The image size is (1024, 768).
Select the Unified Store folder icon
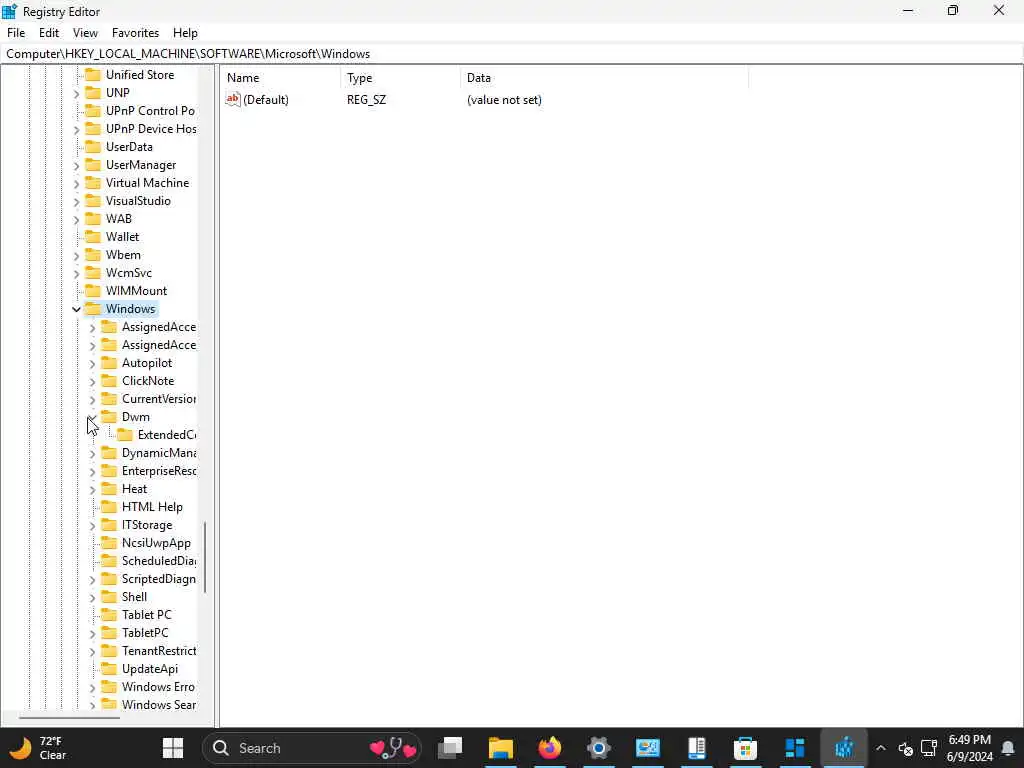pyautogui.click(x=93, y=74)
